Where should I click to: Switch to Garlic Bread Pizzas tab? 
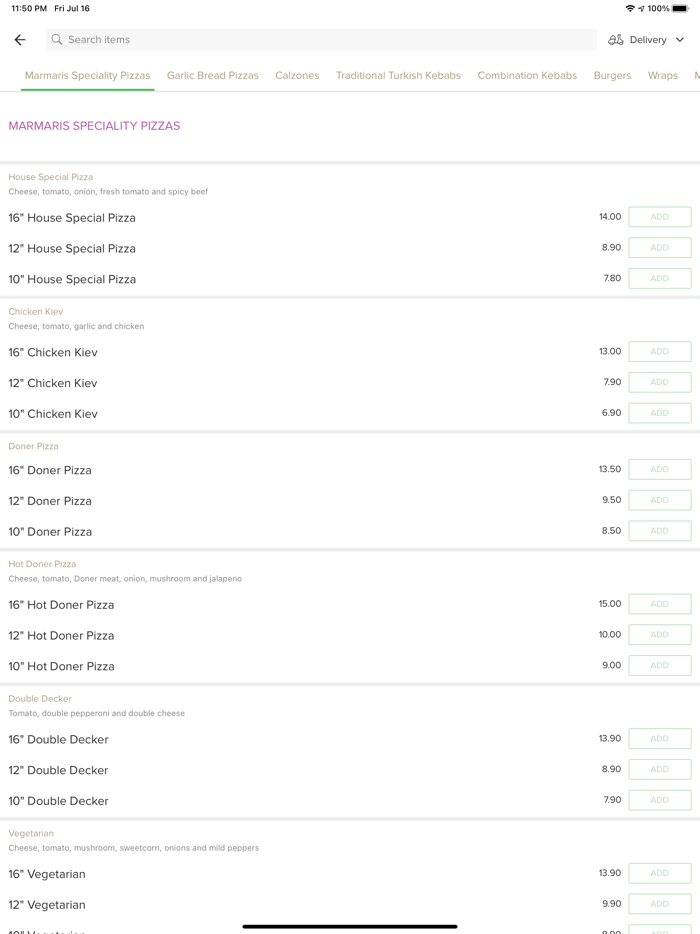pyautogui.click(x=212, y=76)
